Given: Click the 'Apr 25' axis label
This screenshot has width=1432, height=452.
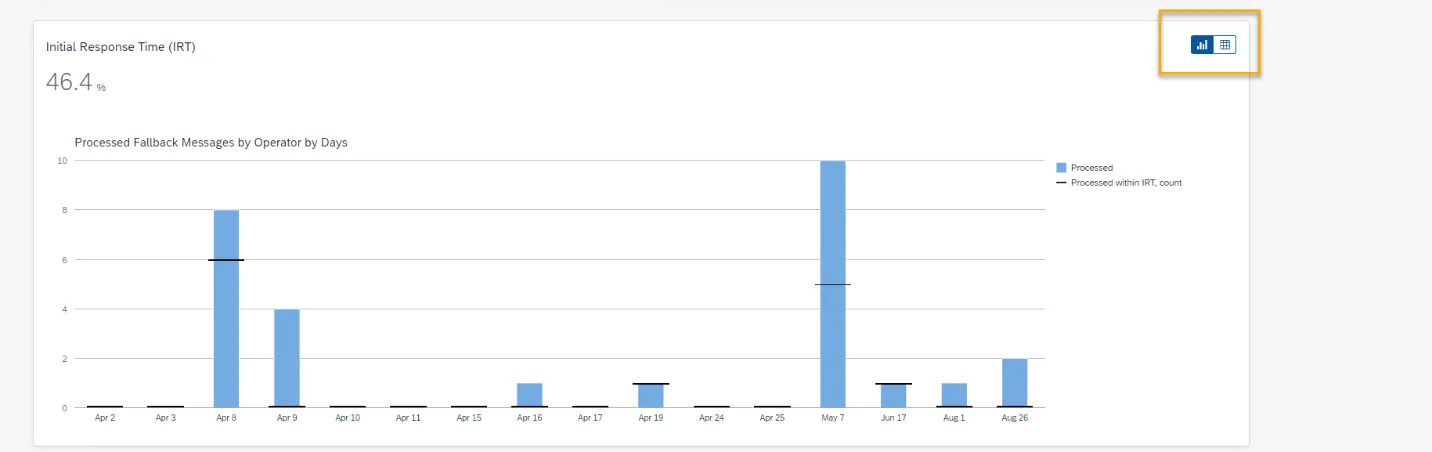Looking at the screenshot, I should click(772, 418).
